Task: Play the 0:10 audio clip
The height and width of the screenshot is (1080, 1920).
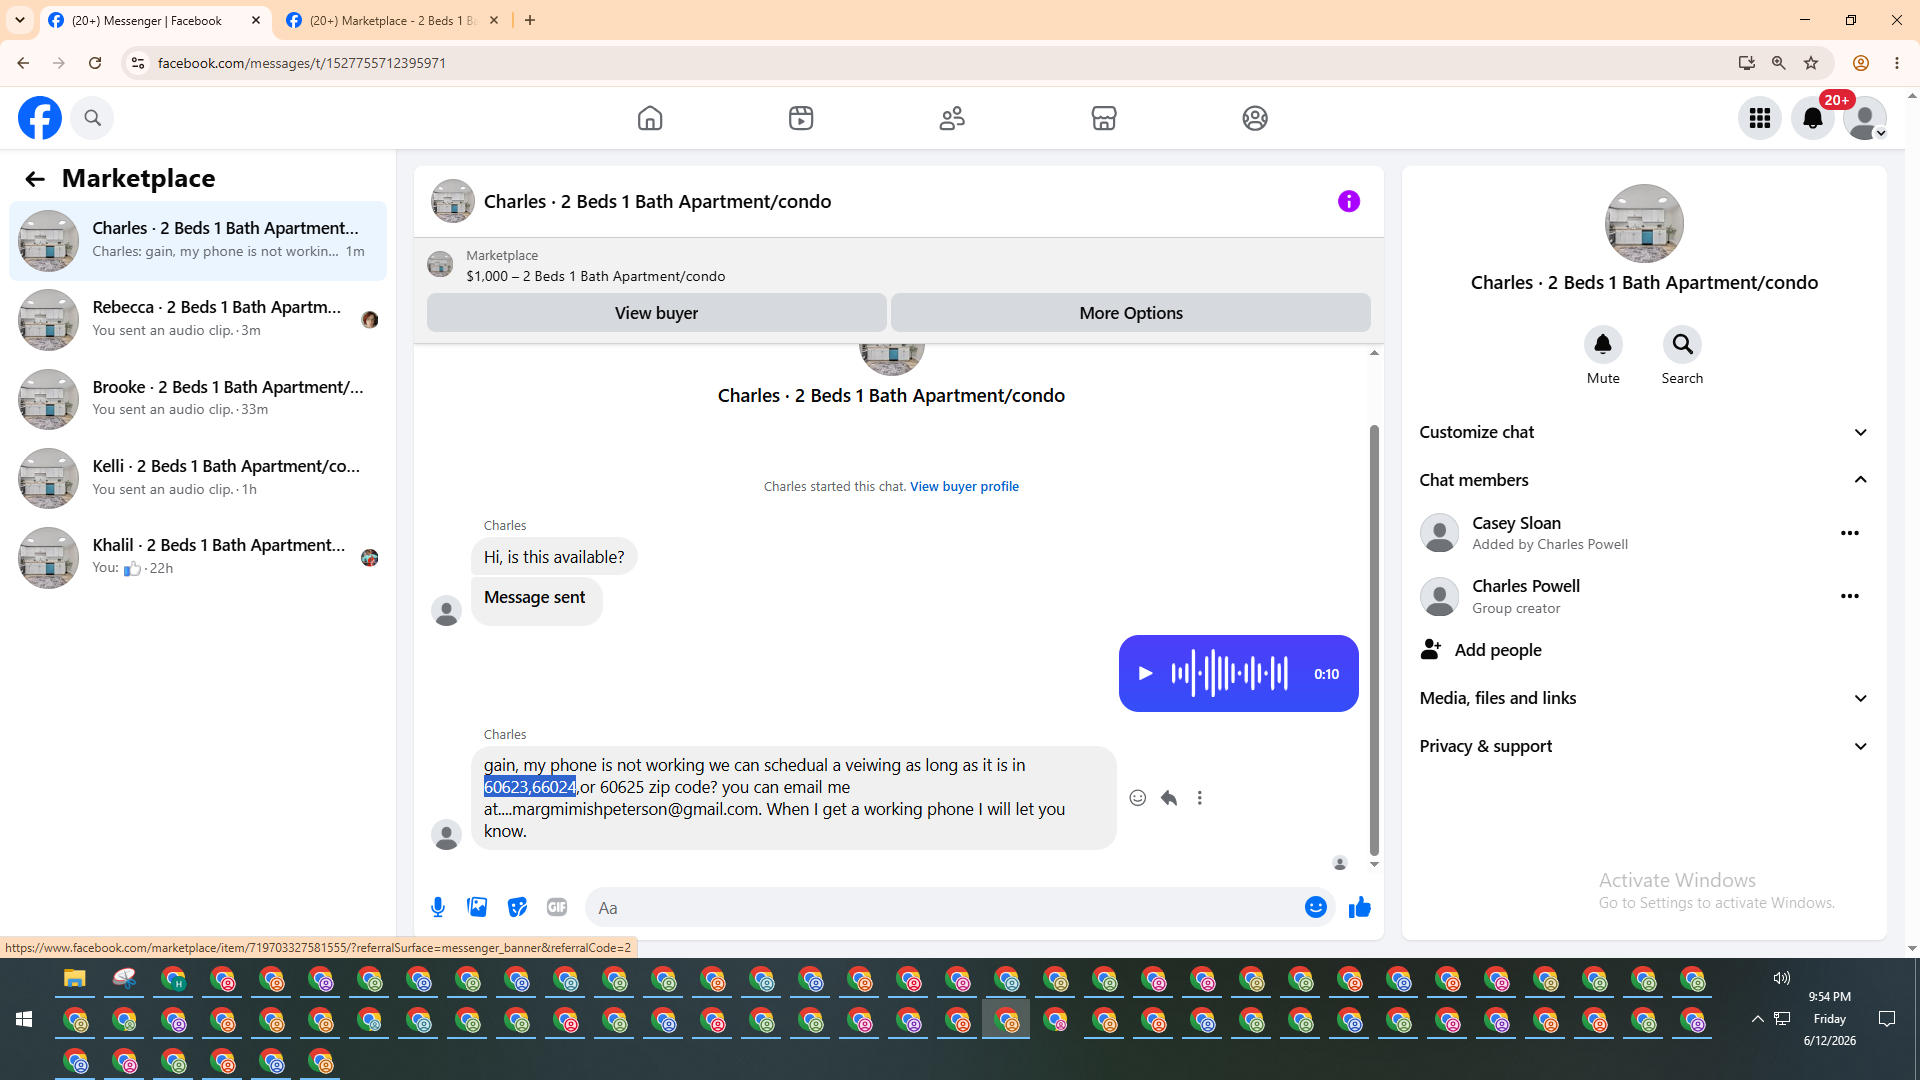Action: tap(1146, 674)
